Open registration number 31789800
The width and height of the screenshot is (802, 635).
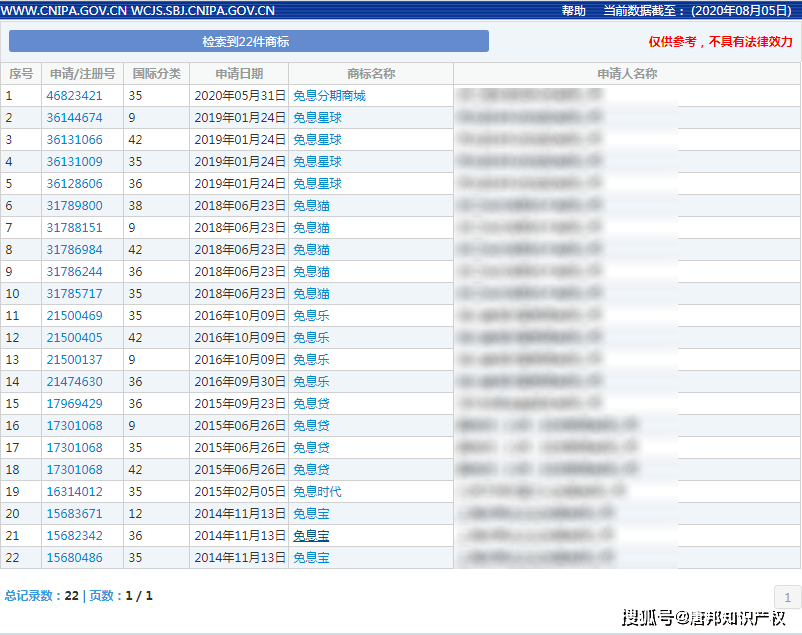(x=74, y=206)
